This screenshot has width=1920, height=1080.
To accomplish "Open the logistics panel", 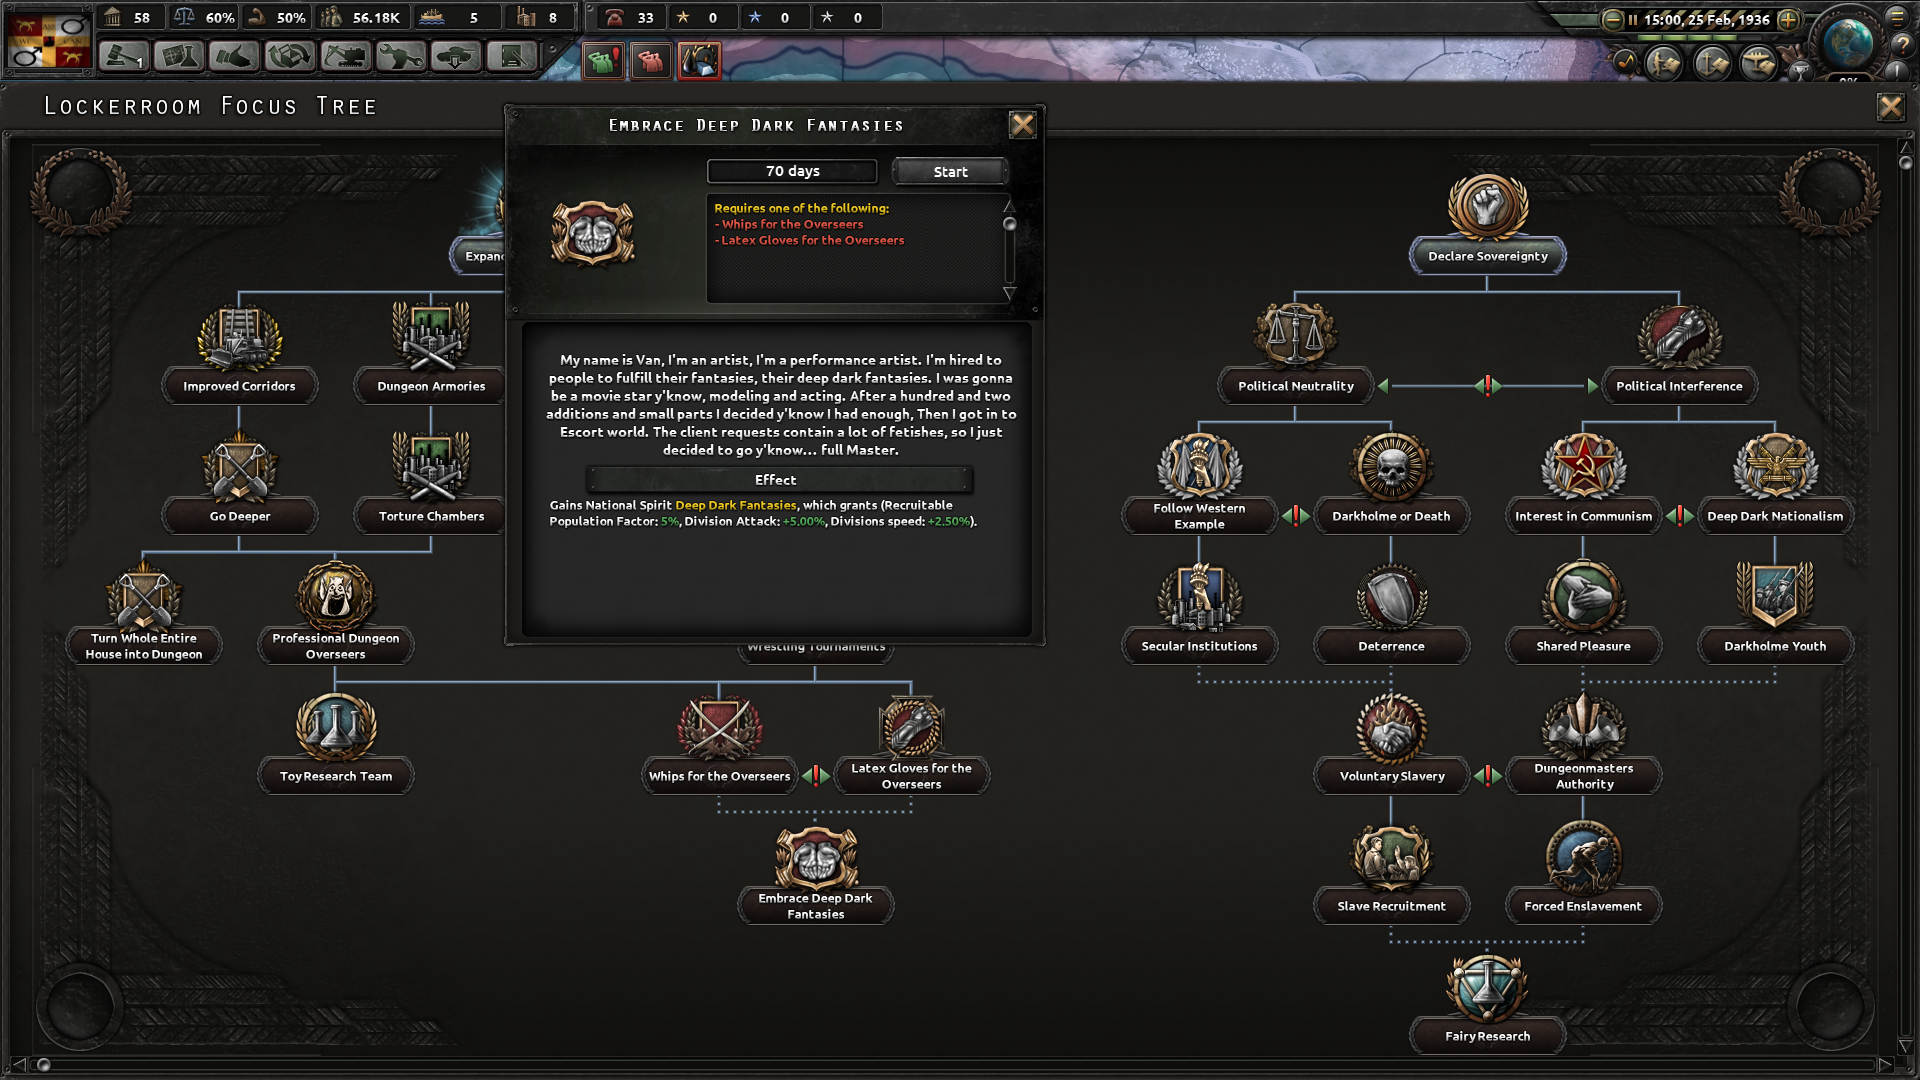I will 511,57.
